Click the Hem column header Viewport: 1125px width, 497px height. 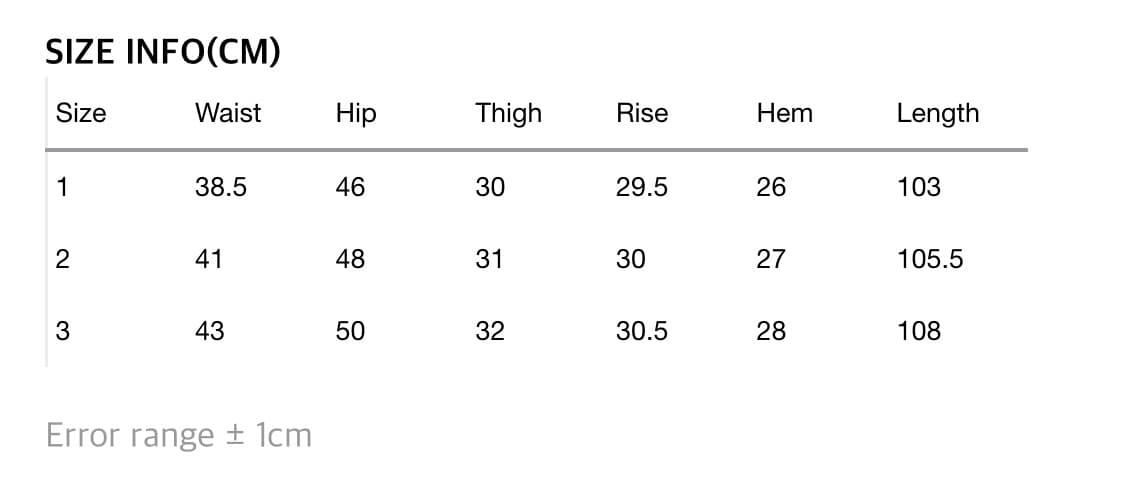785,113
